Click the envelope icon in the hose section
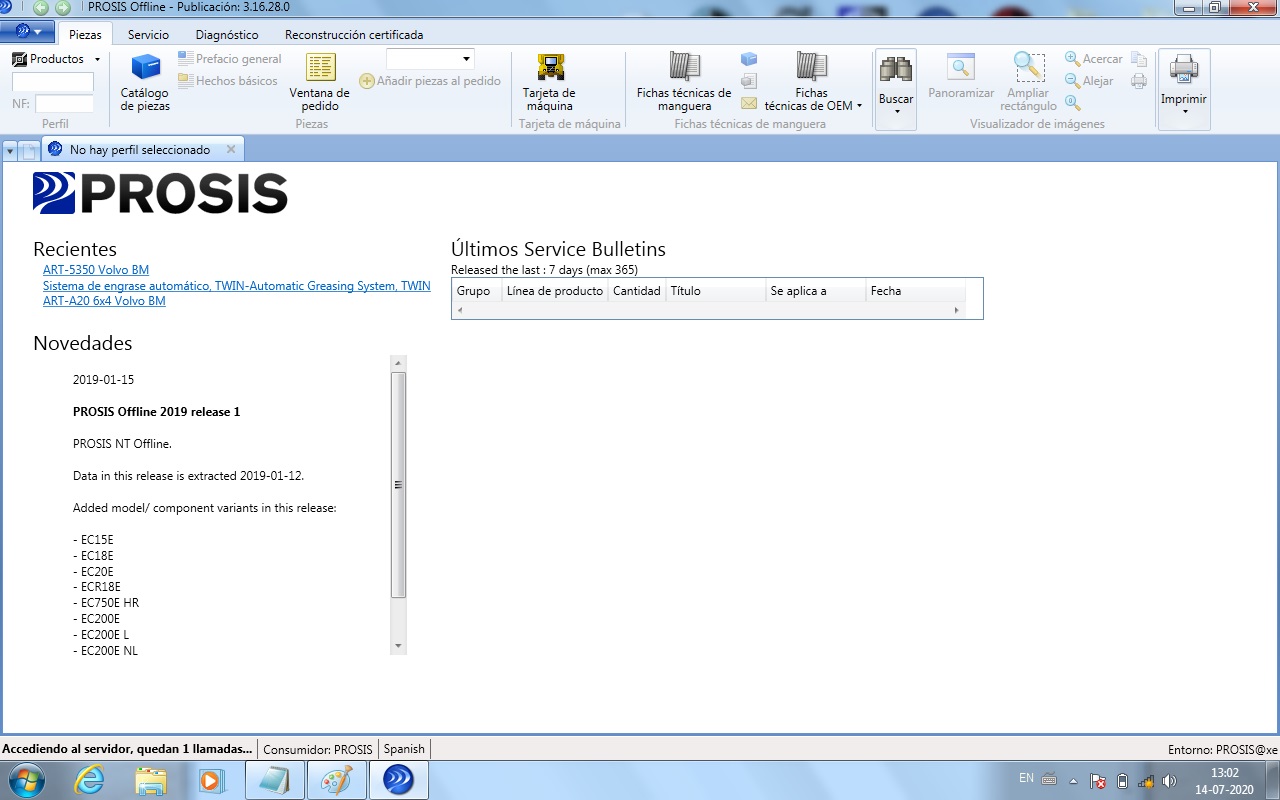1280x800 pixels. click(749, 103)
